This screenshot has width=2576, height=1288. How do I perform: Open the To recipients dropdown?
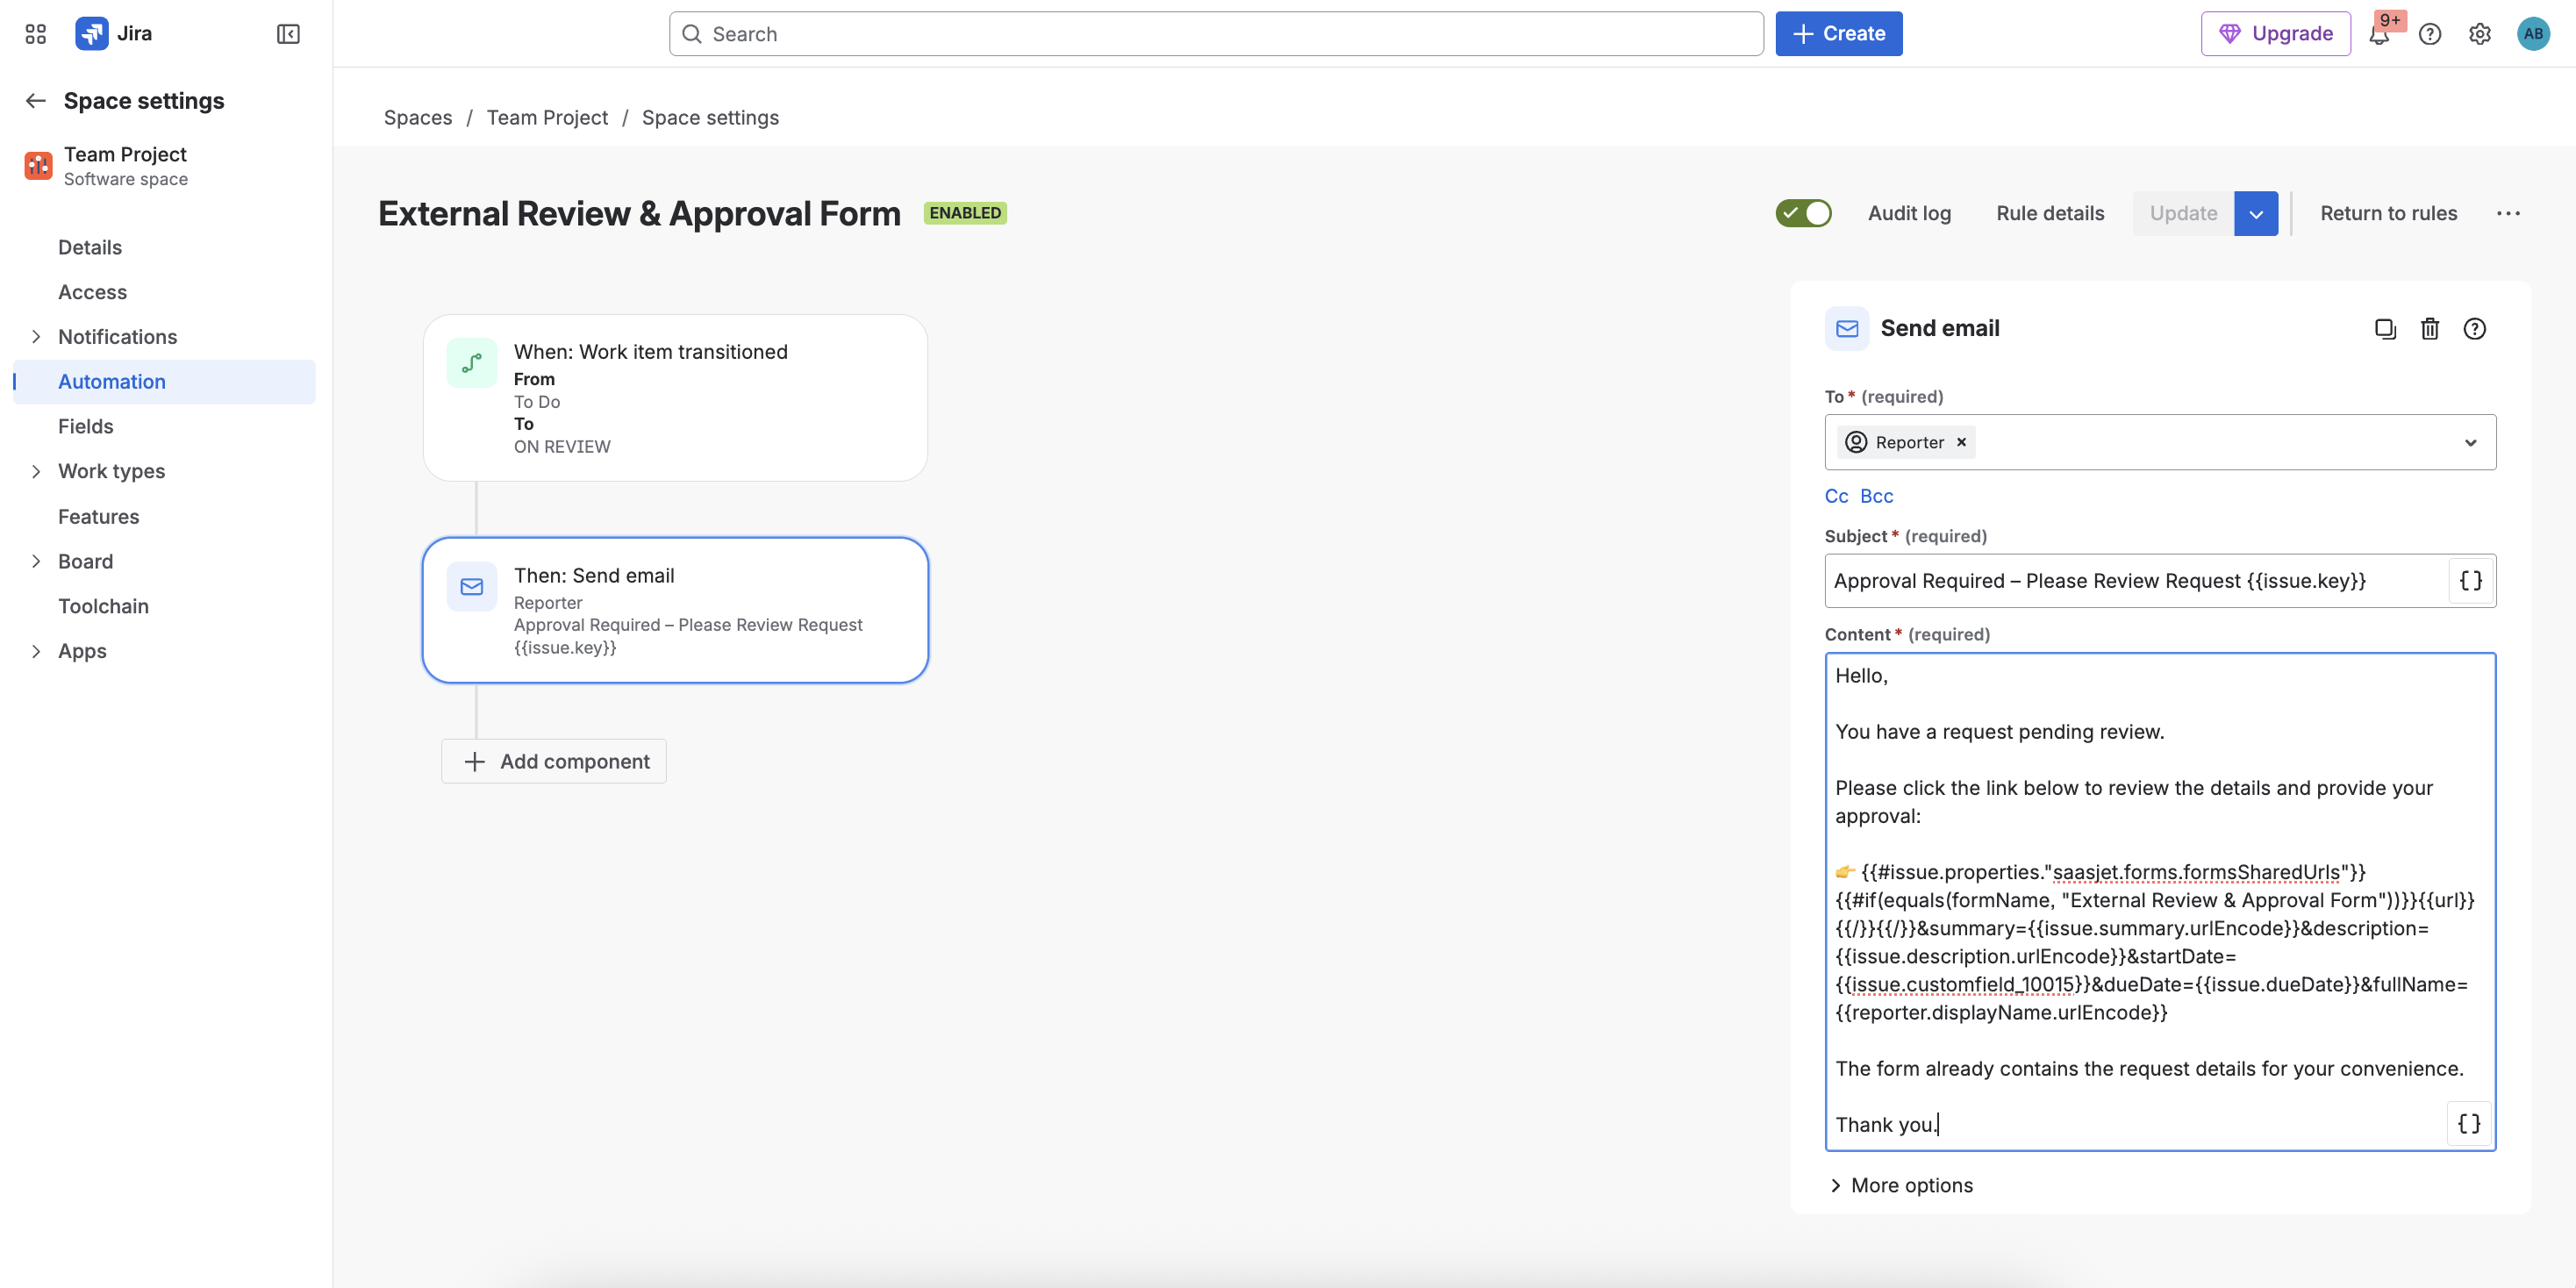(2470, 442)
